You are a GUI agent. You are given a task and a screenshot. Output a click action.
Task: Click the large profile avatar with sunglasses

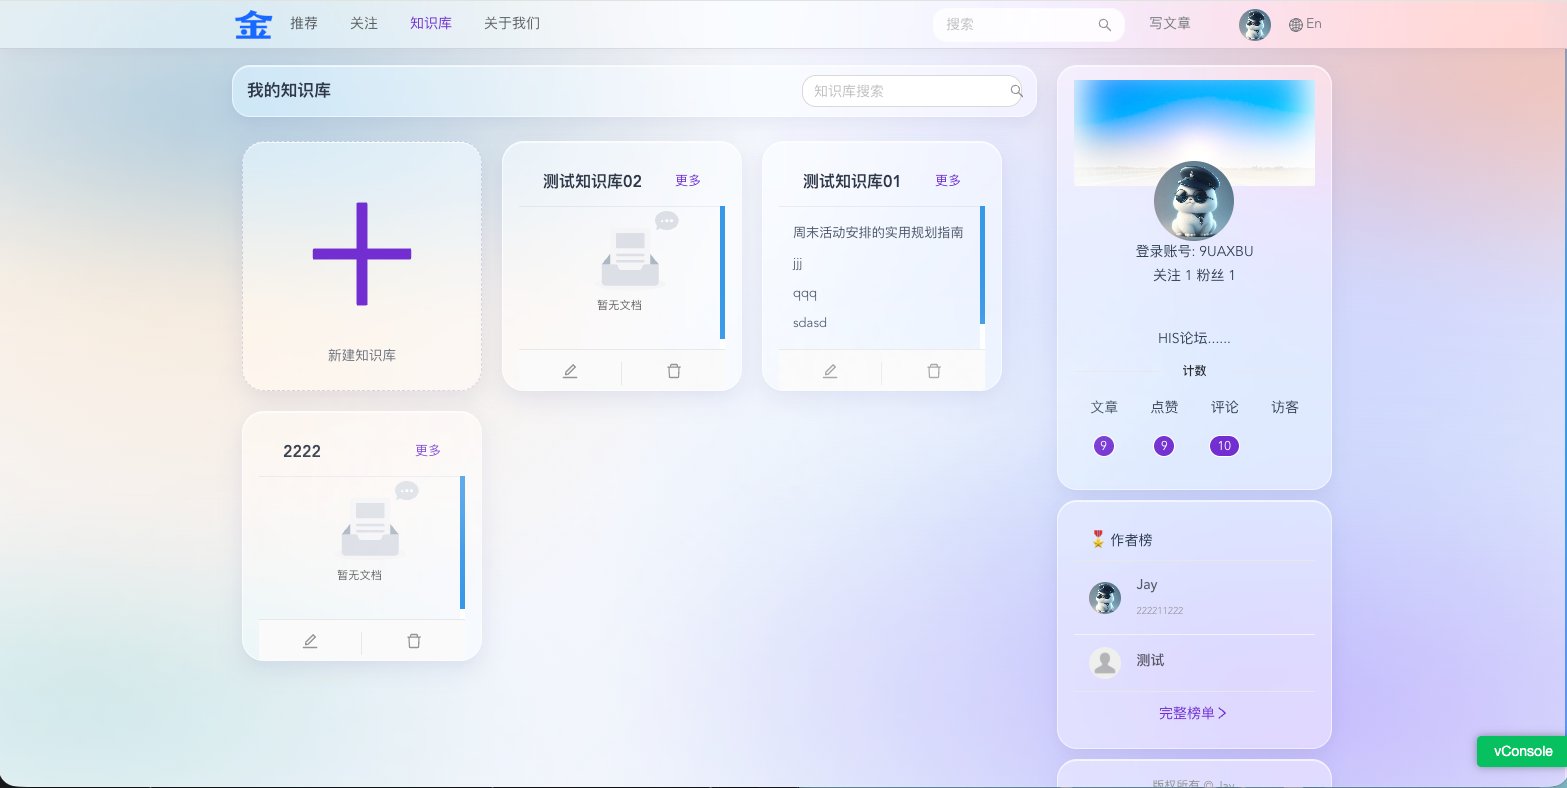(x=1194, y=201)
